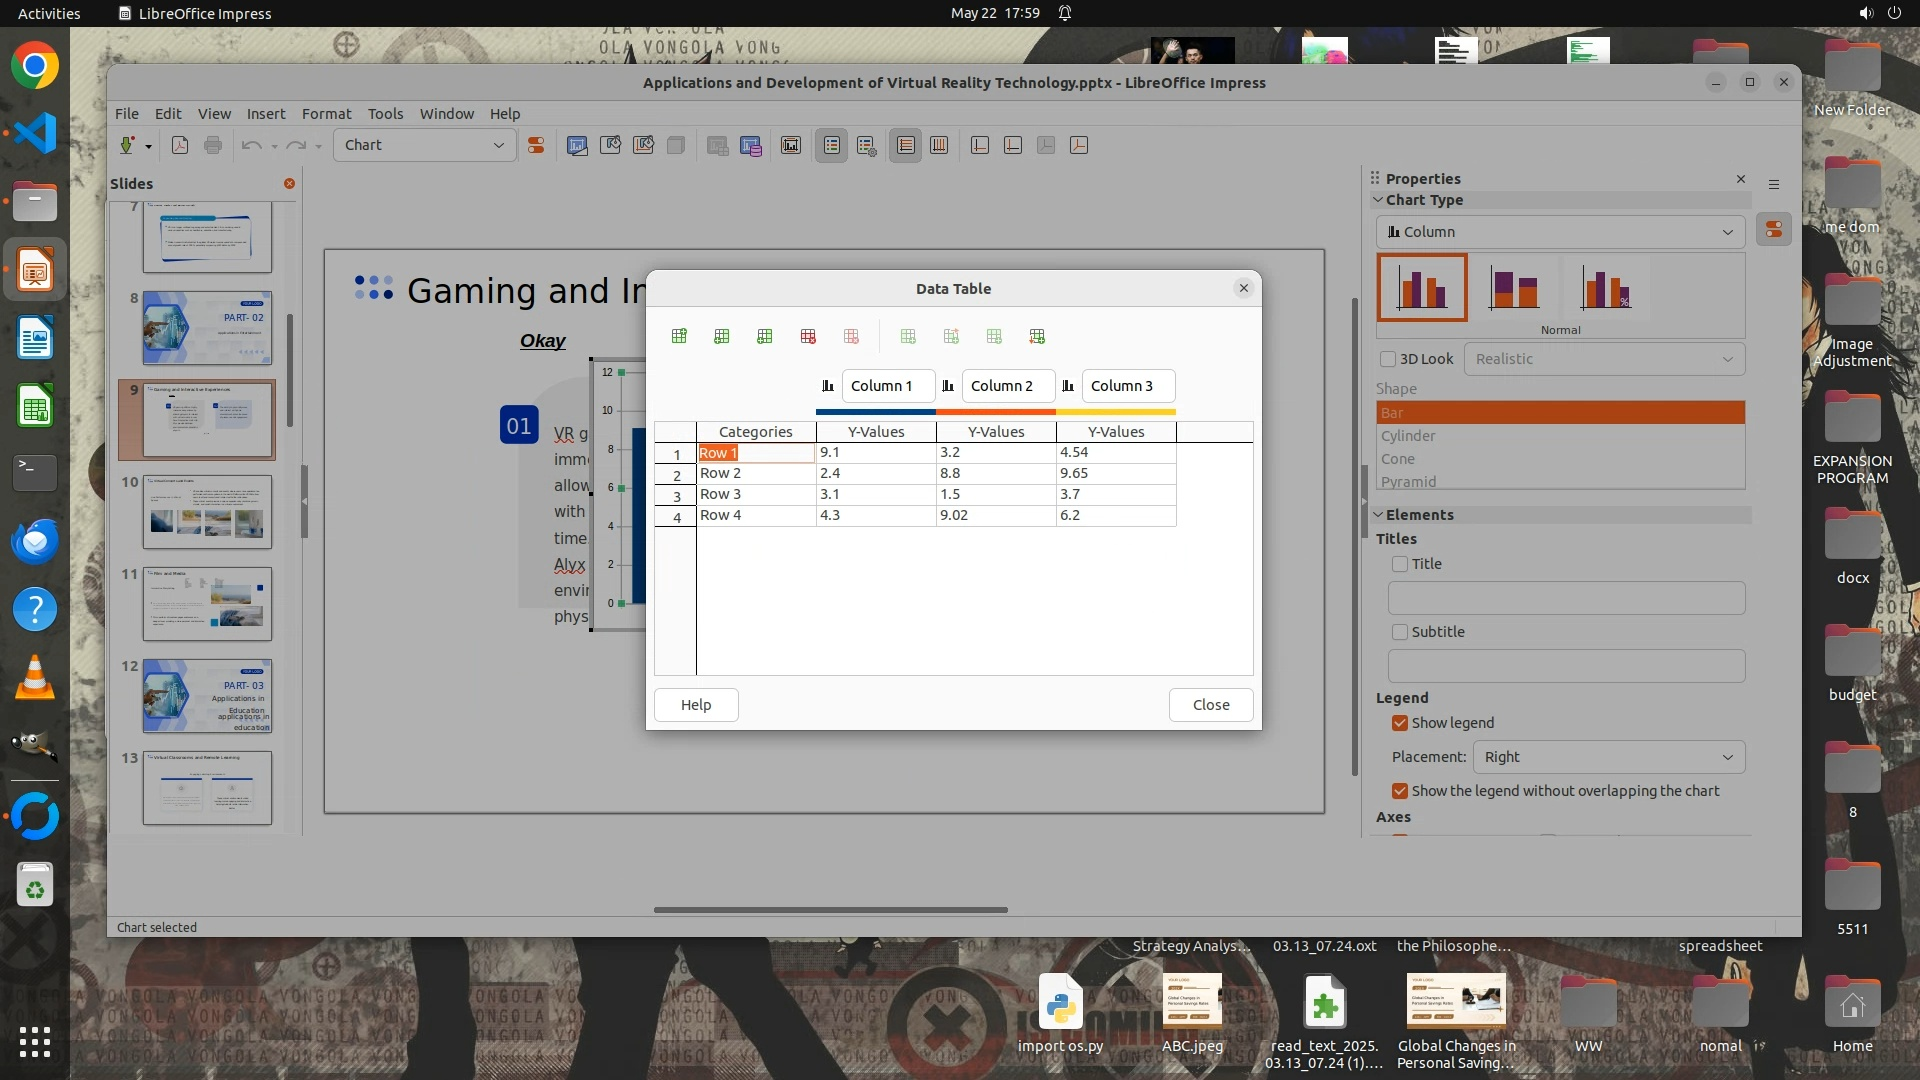Toggle Horizontal Grids in the toolbar
The image size is (1920, 1080).
click(905, 145)
